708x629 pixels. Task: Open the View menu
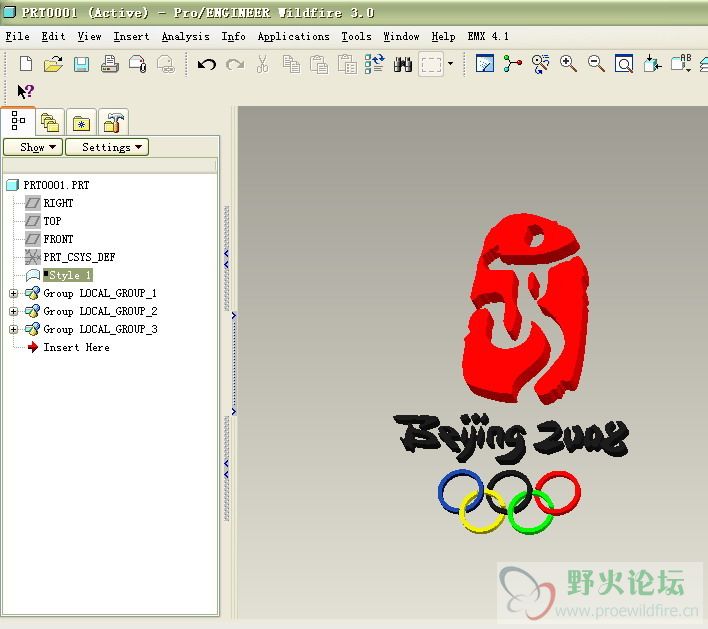89,37
